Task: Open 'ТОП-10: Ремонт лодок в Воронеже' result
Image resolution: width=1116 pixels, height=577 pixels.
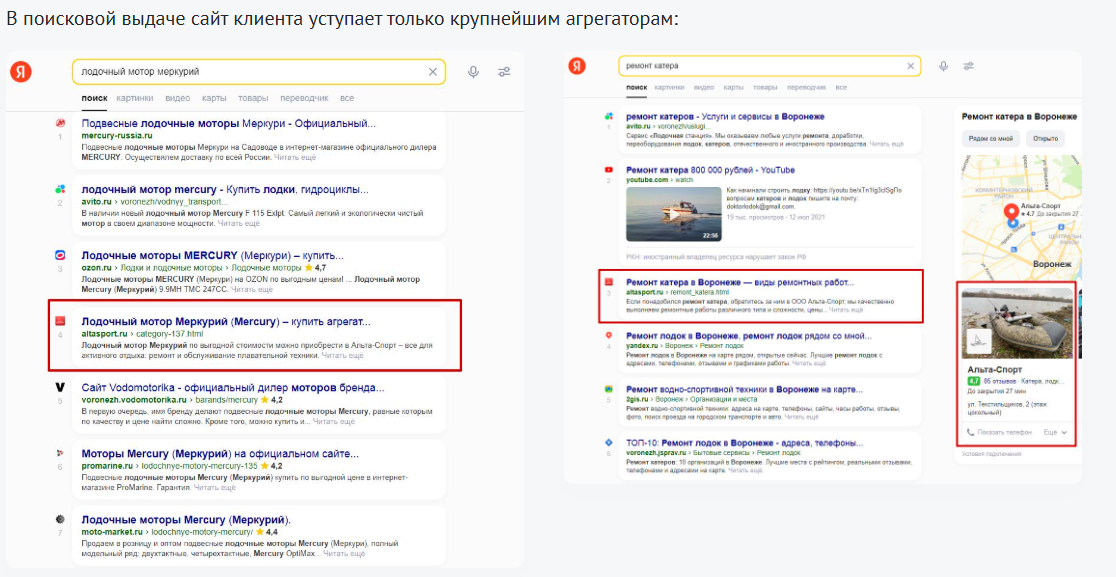Action: point(744,443)
